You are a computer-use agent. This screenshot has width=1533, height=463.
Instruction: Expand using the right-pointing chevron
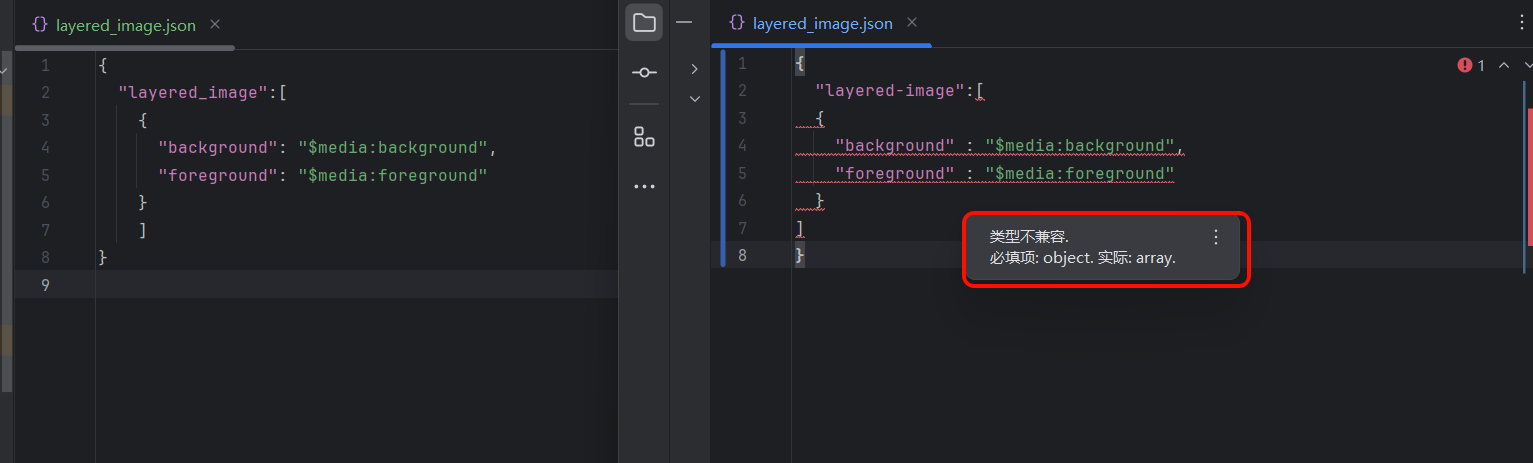694,69
